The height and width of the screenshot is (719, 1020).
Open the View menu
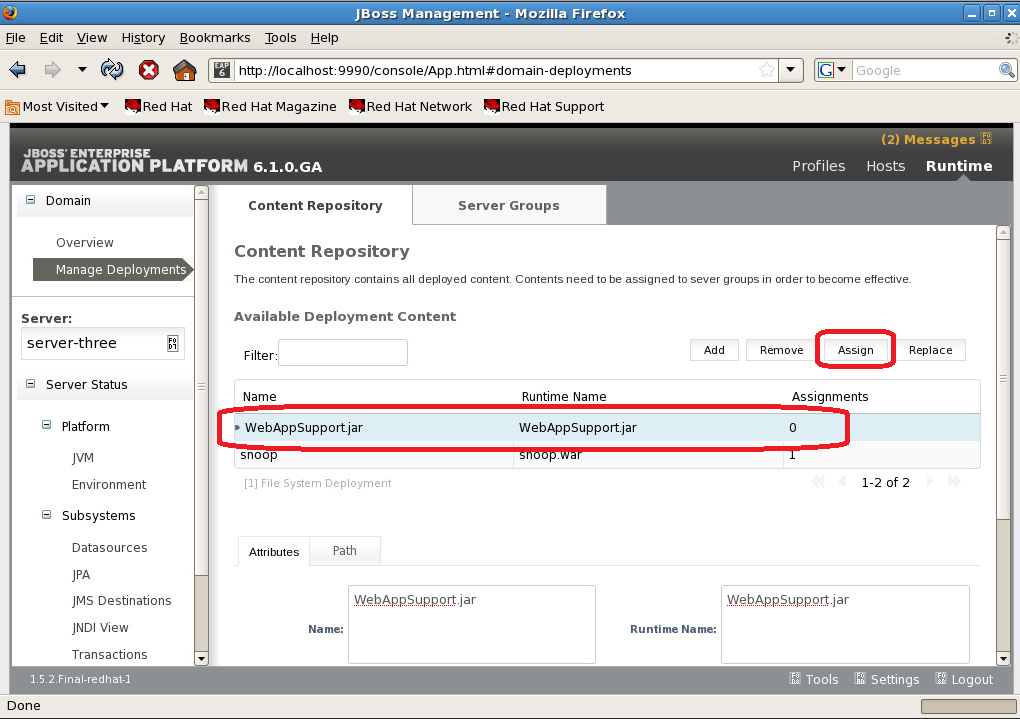(92, 38)
